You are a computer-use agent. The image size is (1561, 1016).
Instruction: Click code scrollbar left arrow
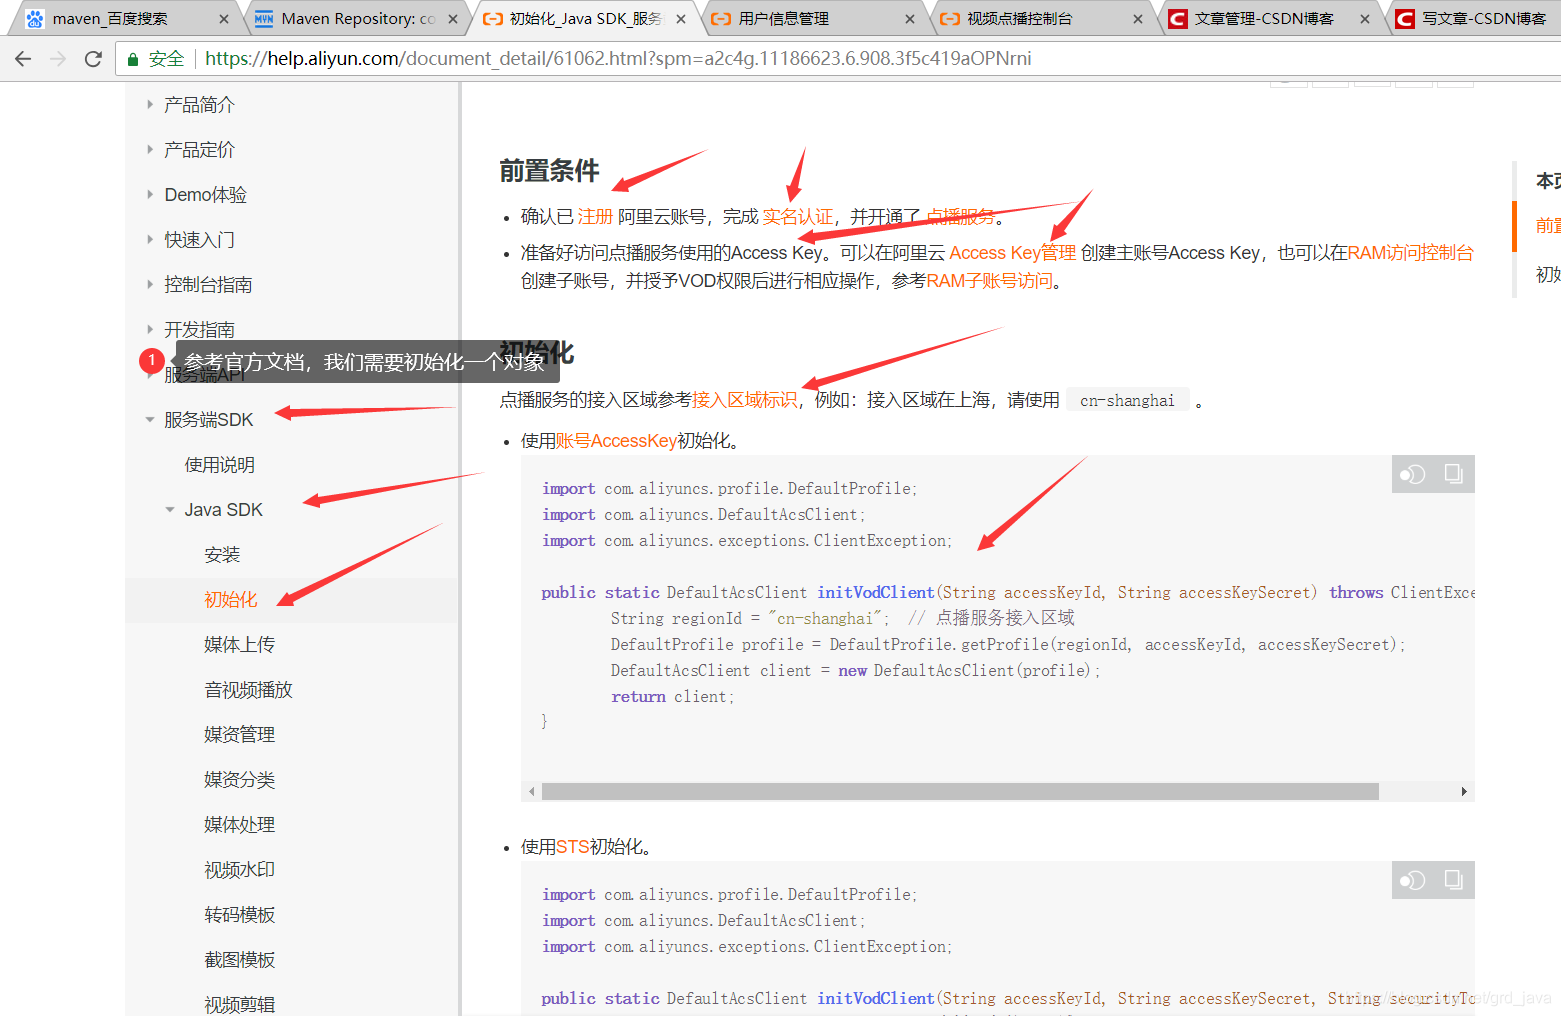[x=531, y=791]
